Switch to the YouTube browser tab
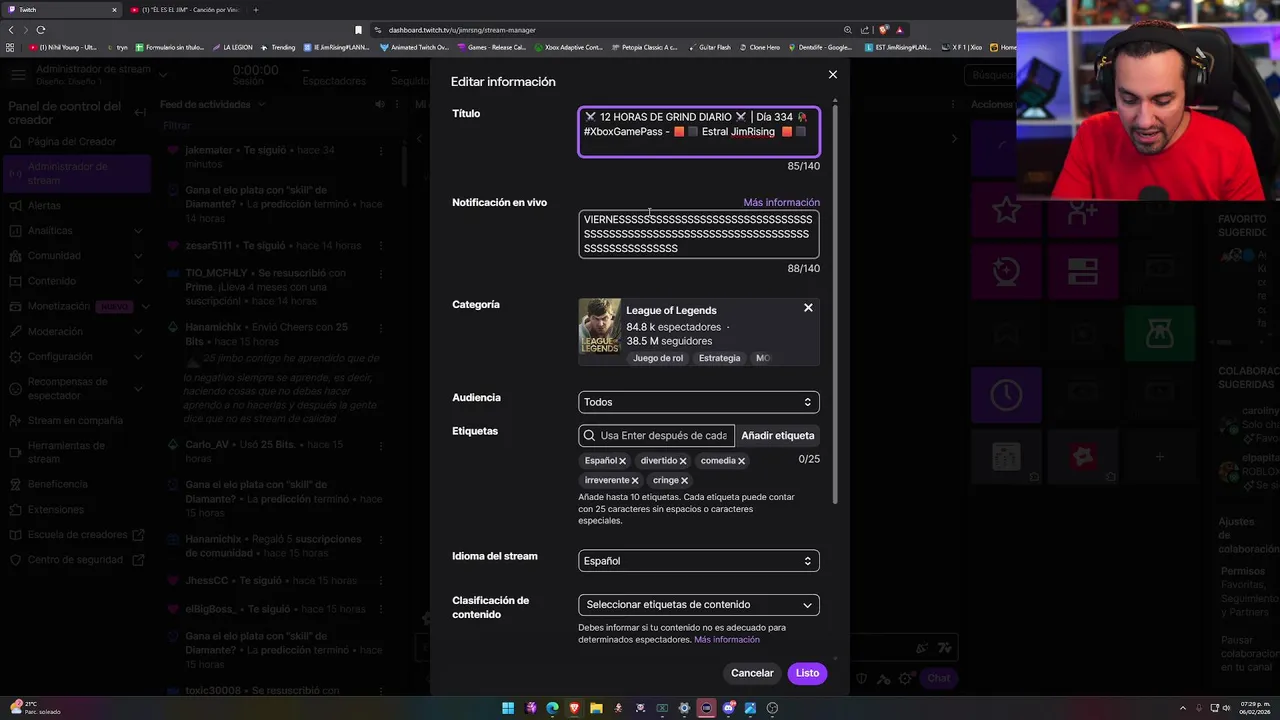Screen dimensions: 1280x720 click(185, 10)
